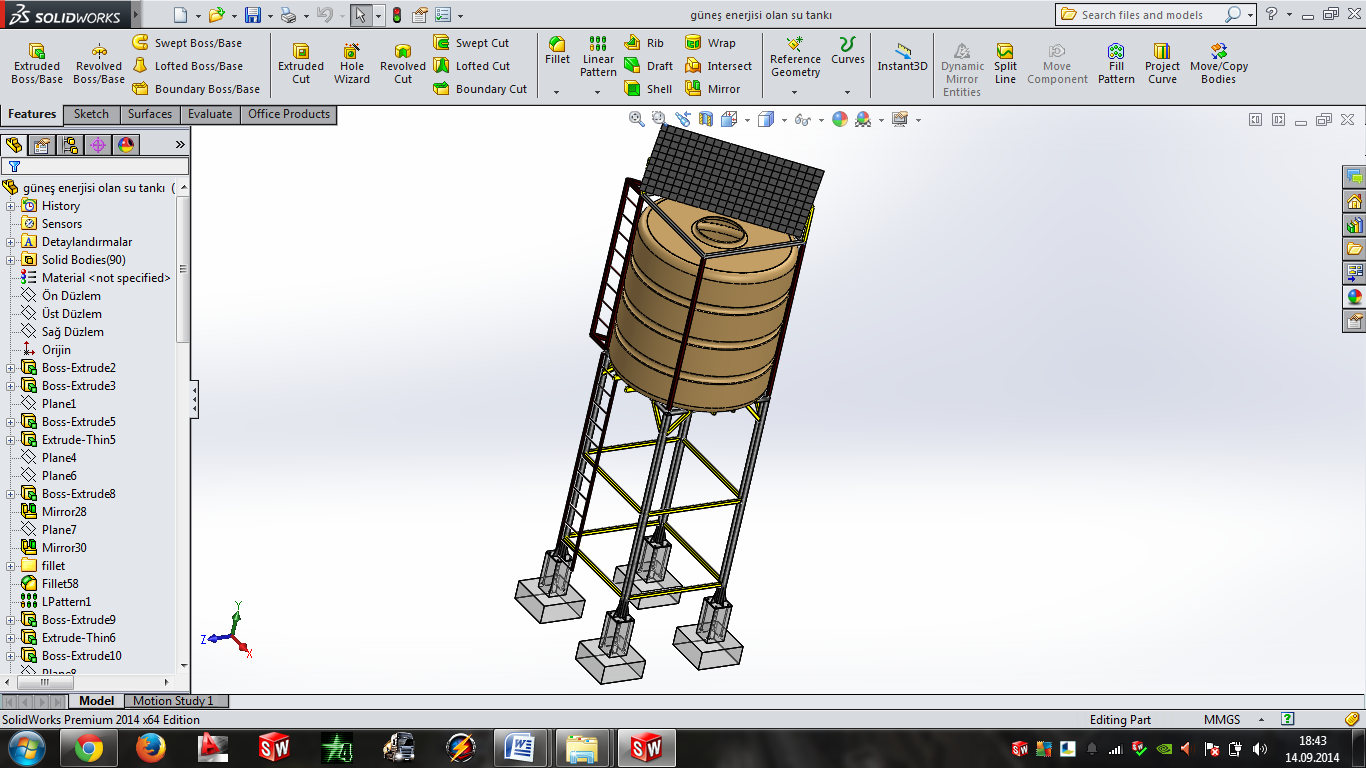
Task: Switch to the Evaluate tab
Action: point(210,114)
